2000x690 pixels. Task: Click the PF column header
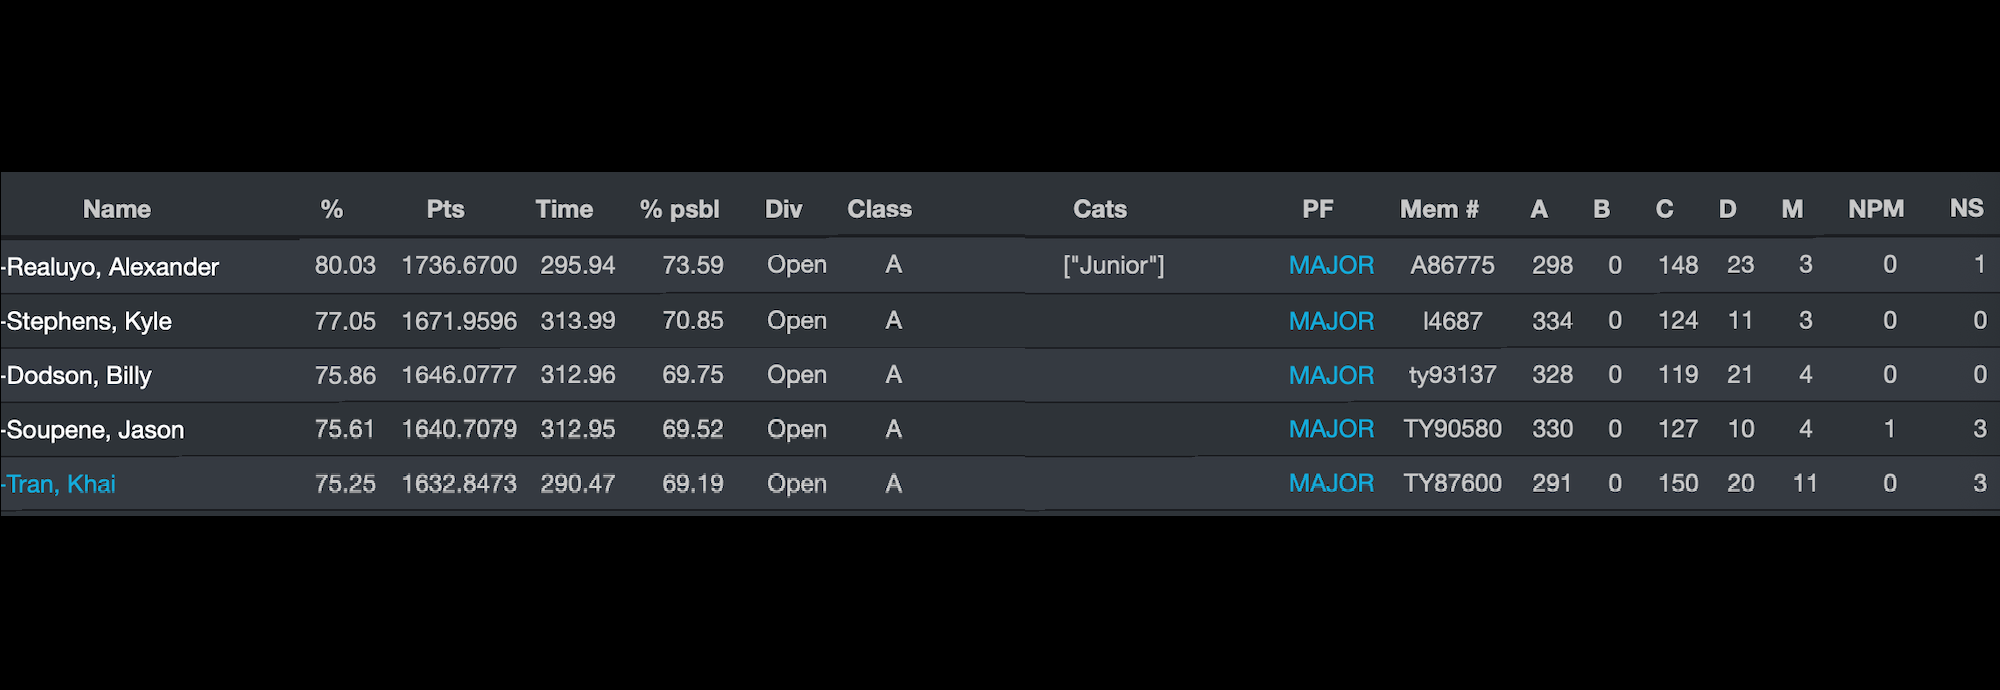(x=1317, y=209)
